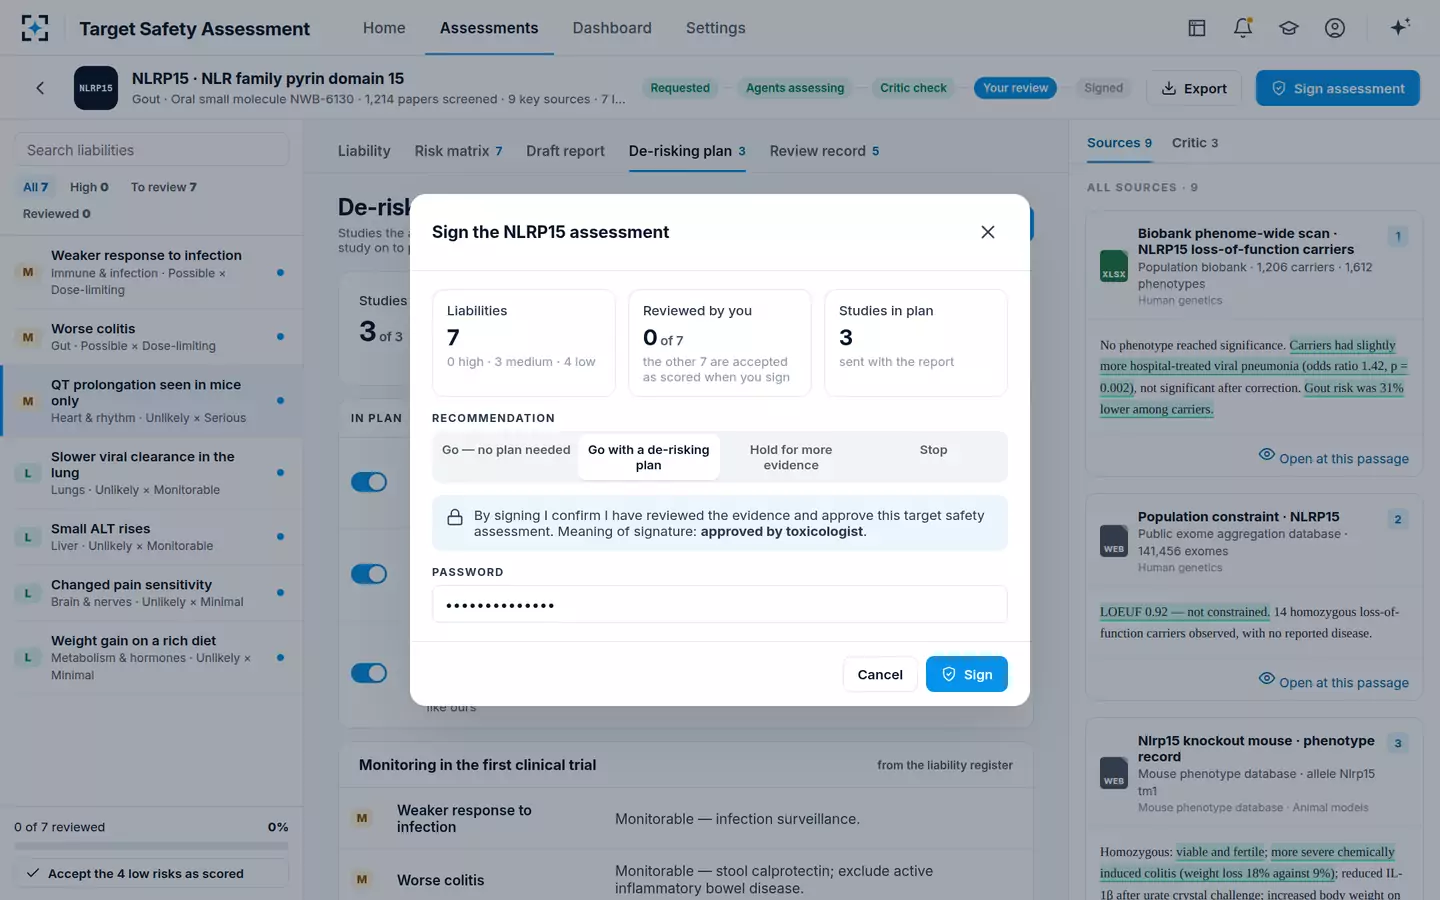
Task: Select 'QT prolongation seen in mice only' liability
Action: (151, 400)
